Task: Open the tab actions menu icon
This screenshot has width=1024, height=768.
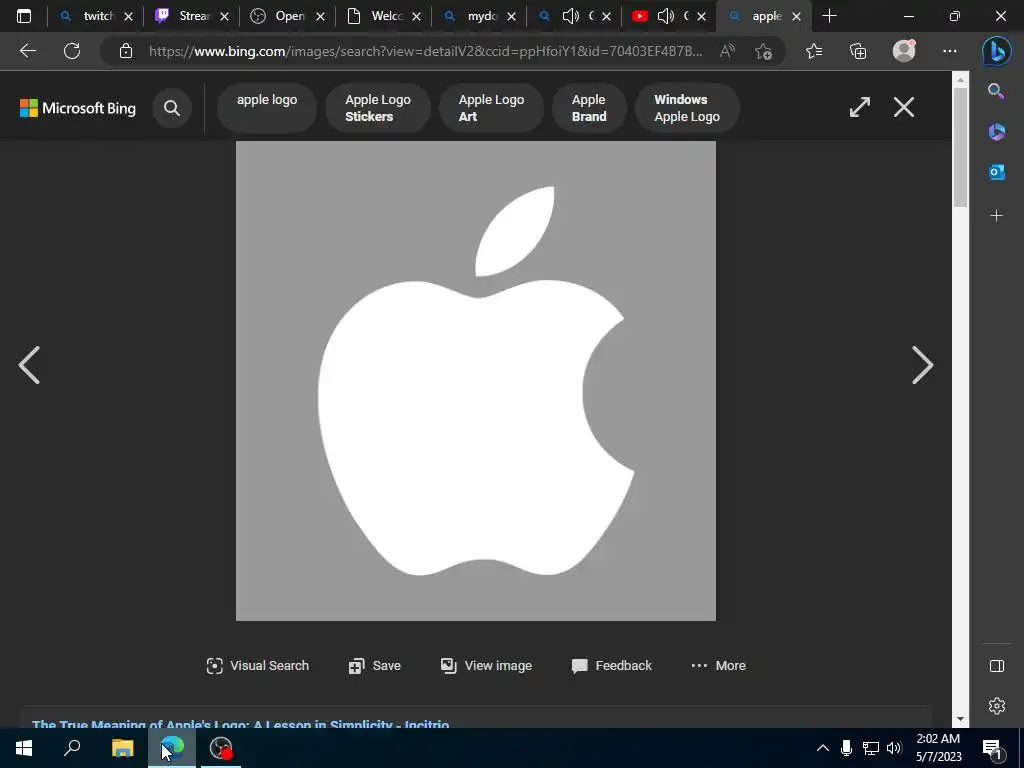Action: (24, 16)
